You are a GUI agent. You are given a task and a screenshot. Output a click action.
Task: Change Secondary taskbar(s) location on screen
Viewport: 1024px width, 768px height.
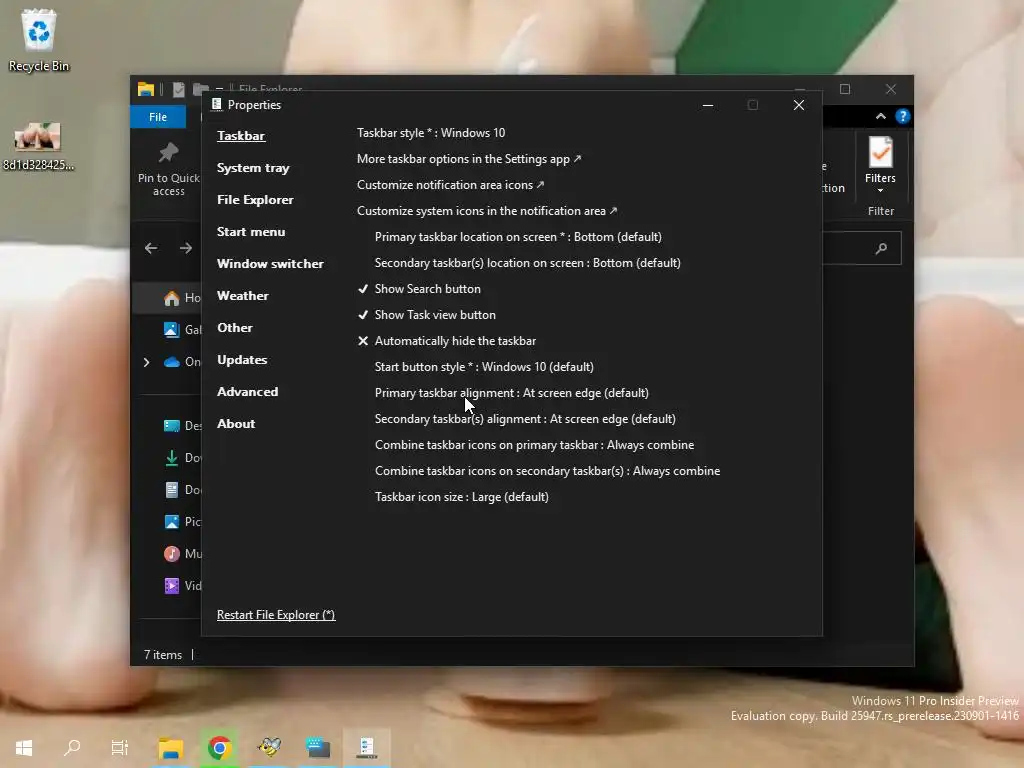tap(528, 263)
